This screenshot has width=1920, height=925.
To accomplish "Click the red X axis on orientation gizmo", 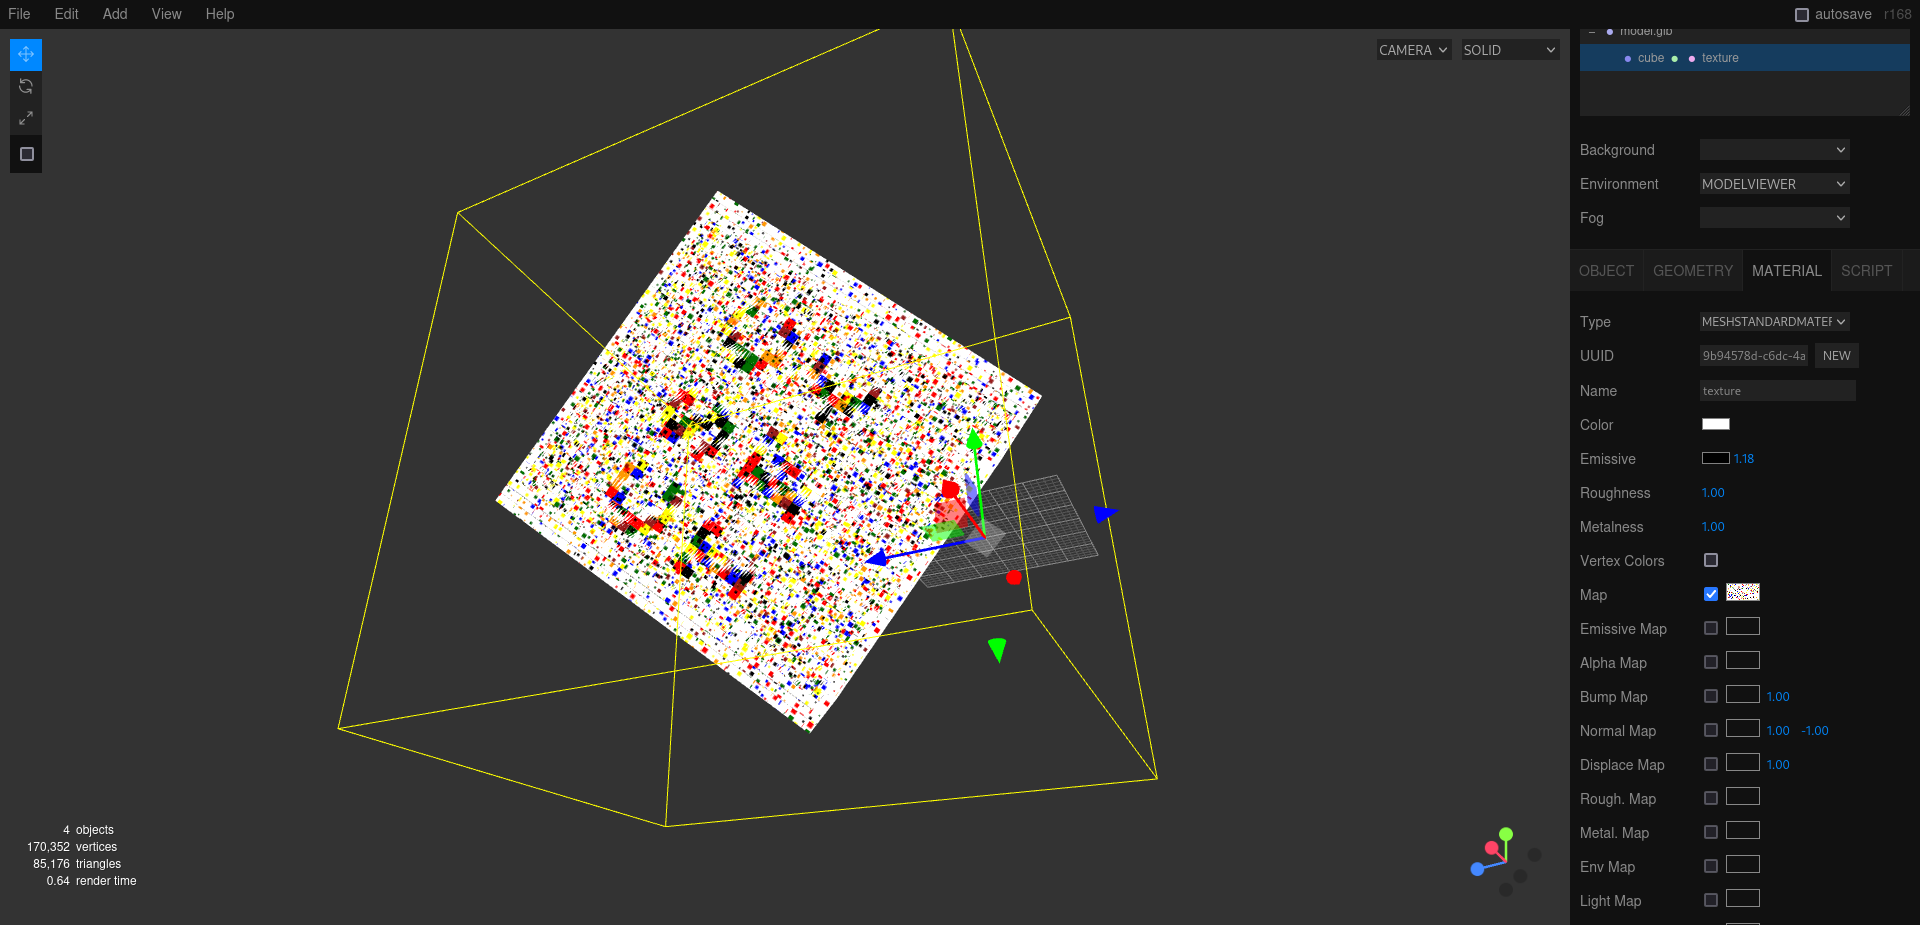I will click(x=1491, y=848).
